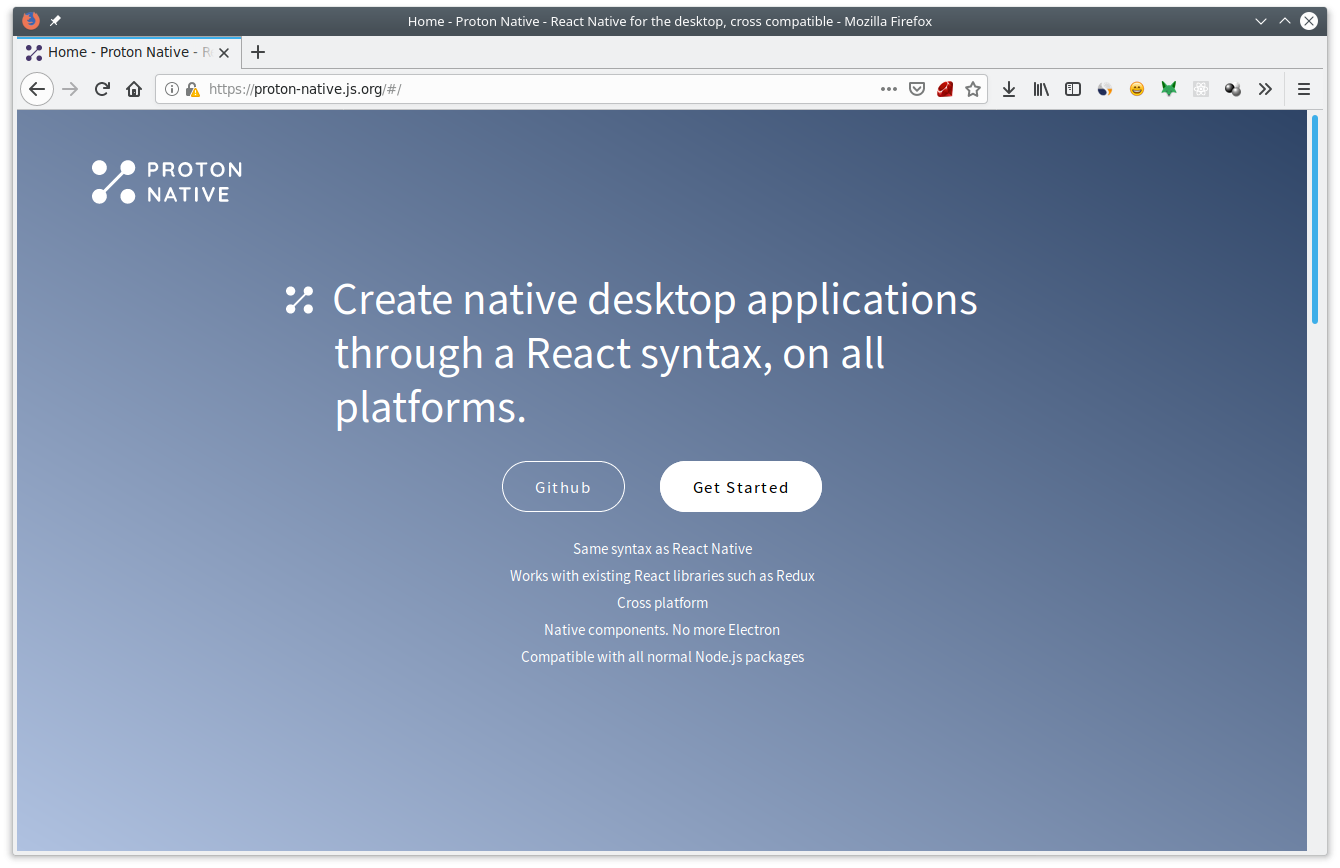
Task: Open the Downloads icon in the toolbar
Action: pyautogui.click(x=1008, y=89)
